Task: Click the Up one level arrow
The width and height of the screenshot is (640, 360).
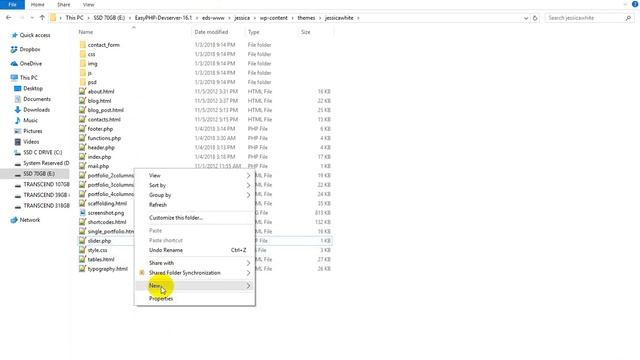Action: tap(42, 18)
